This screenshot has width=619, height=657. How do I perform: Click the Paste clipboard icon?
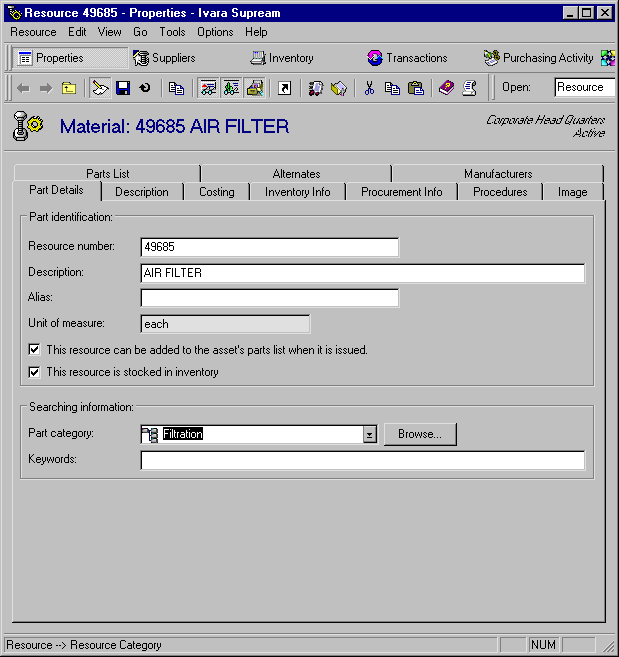pos(415,88)
